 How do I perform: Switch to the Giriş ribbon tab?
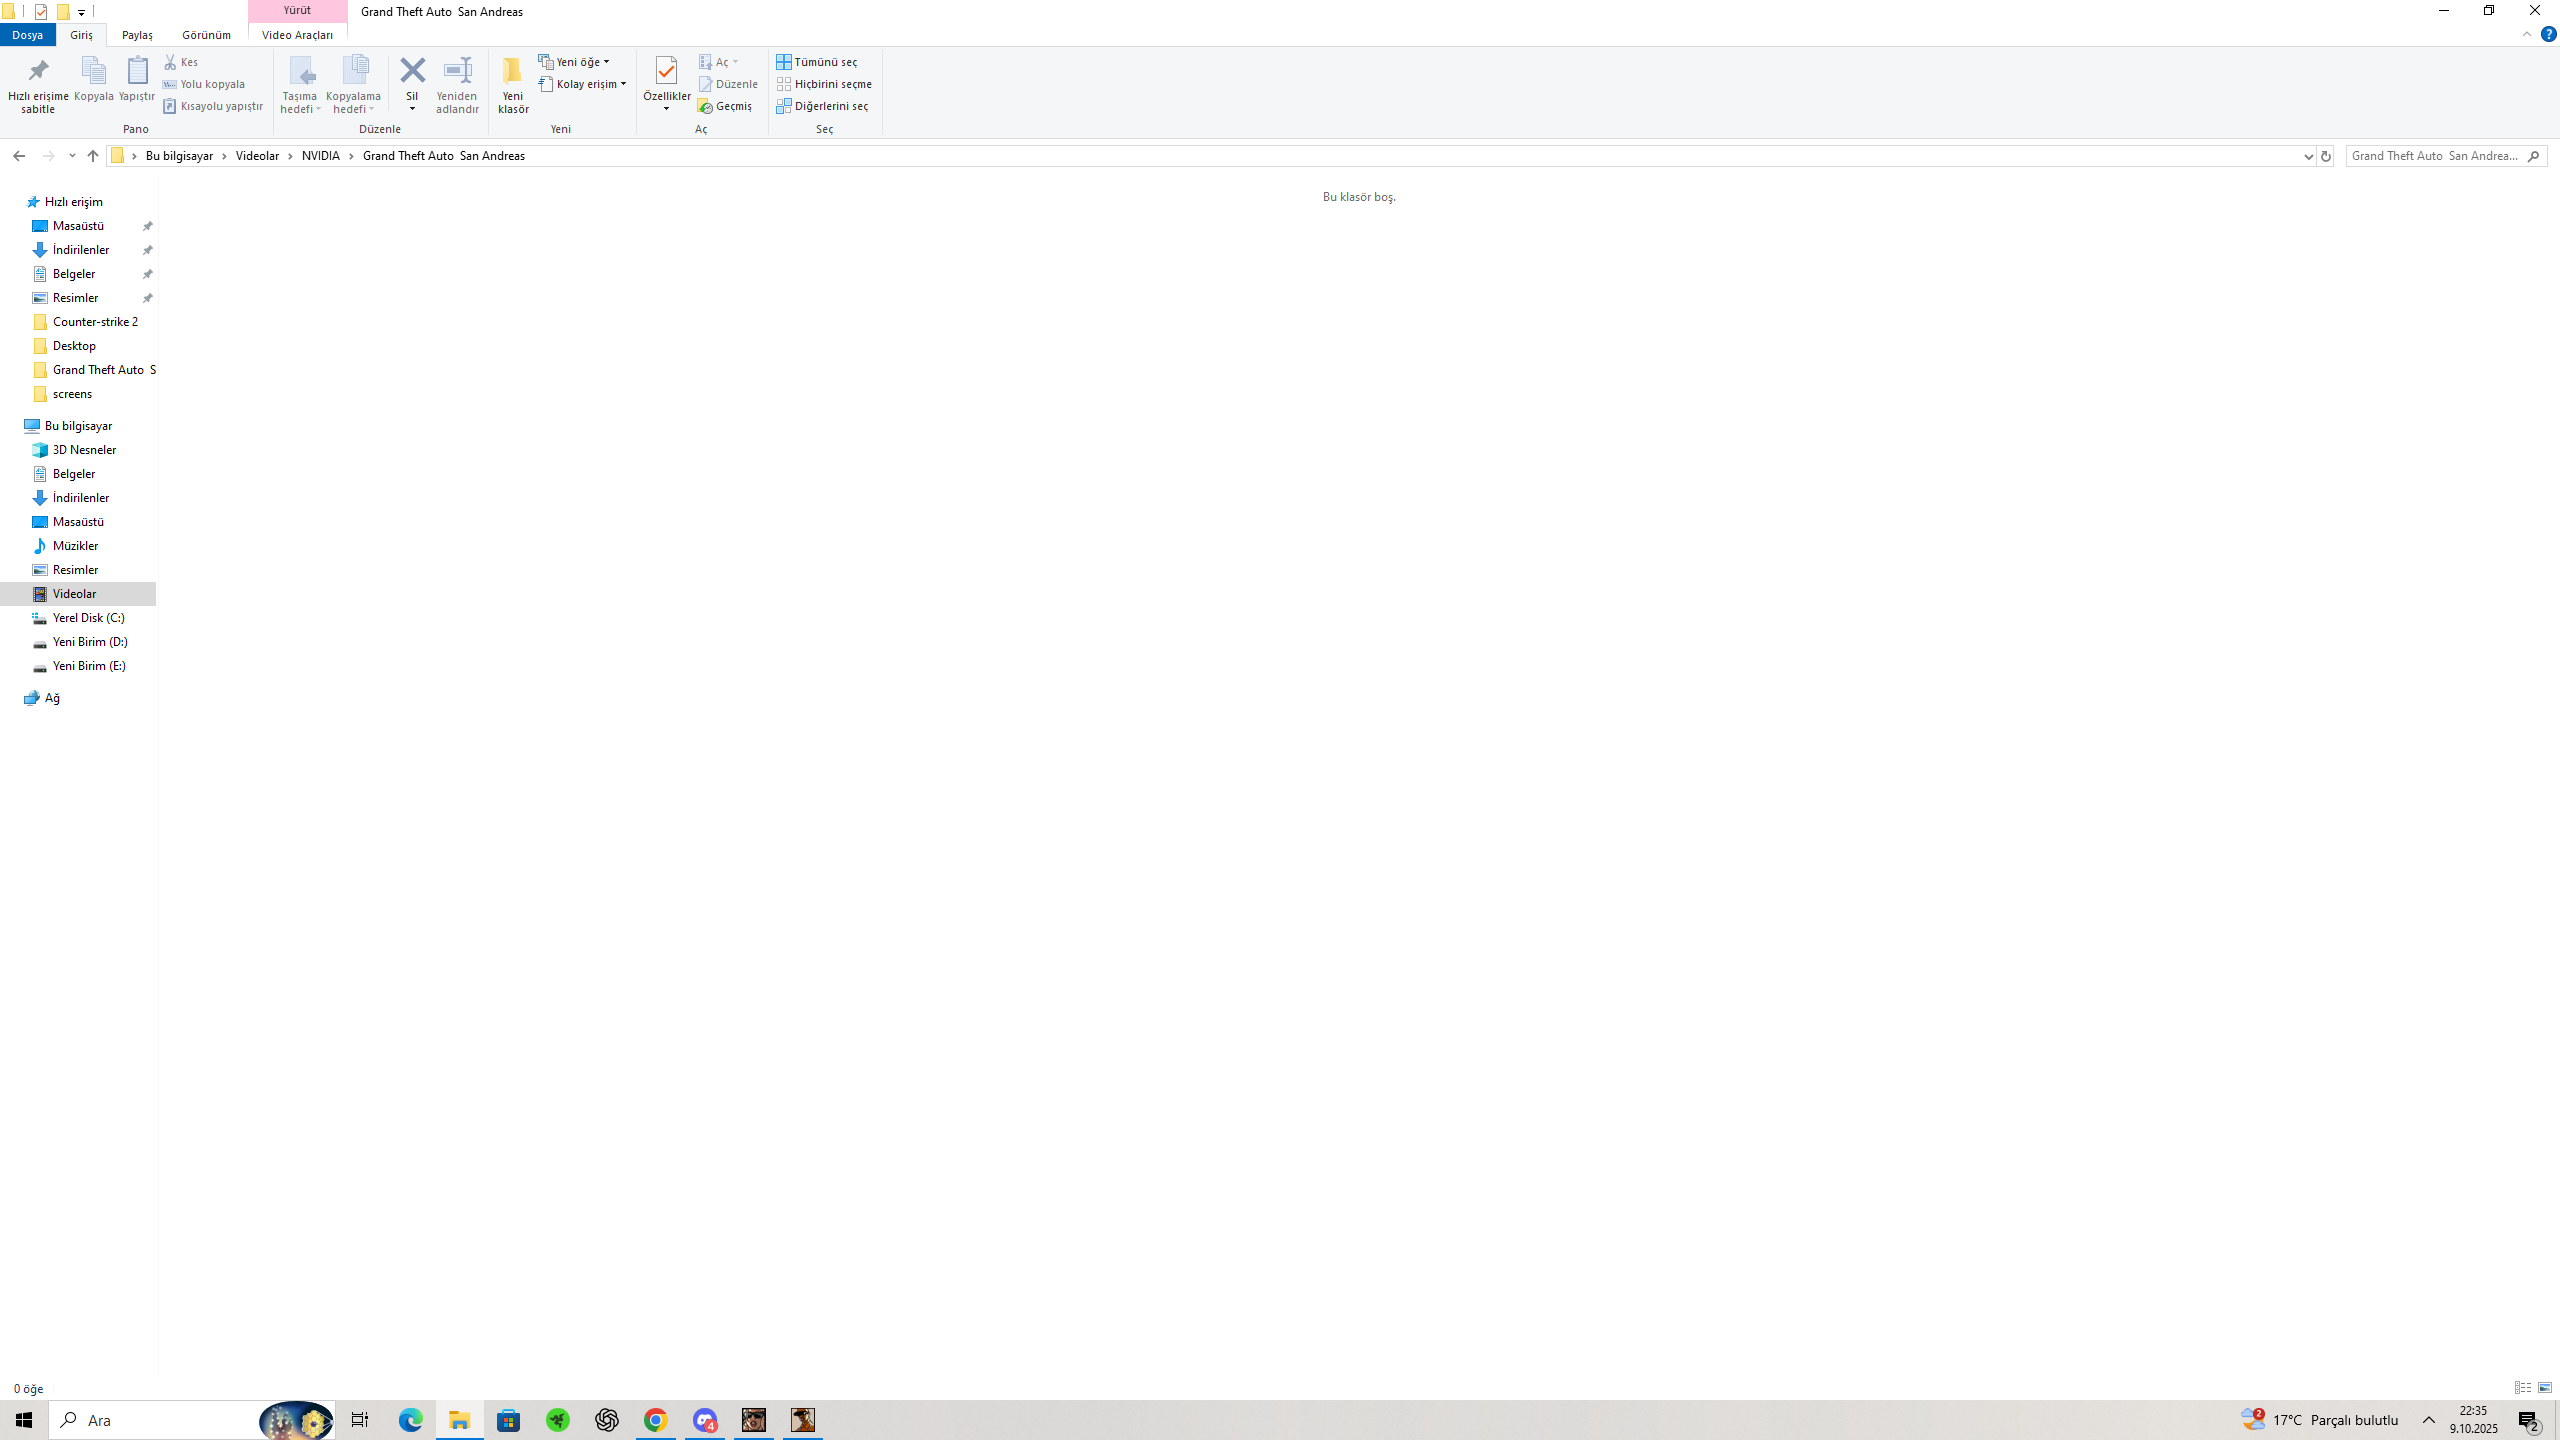click(81, 35)
